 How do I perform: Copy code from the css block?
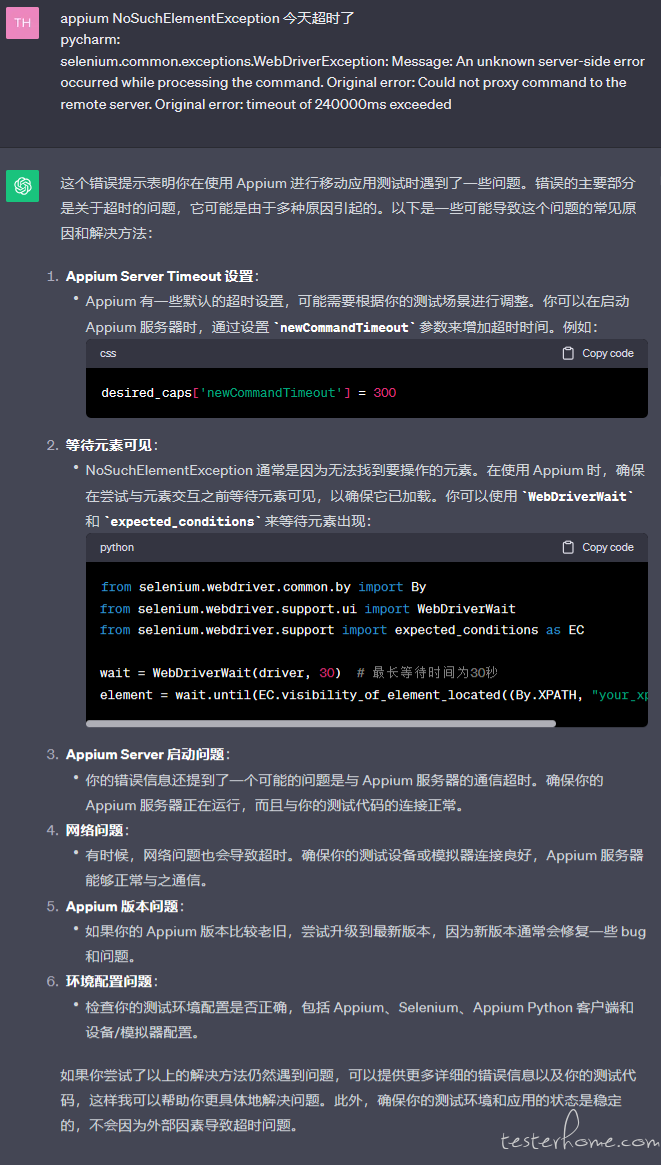[x=598, y=354]
